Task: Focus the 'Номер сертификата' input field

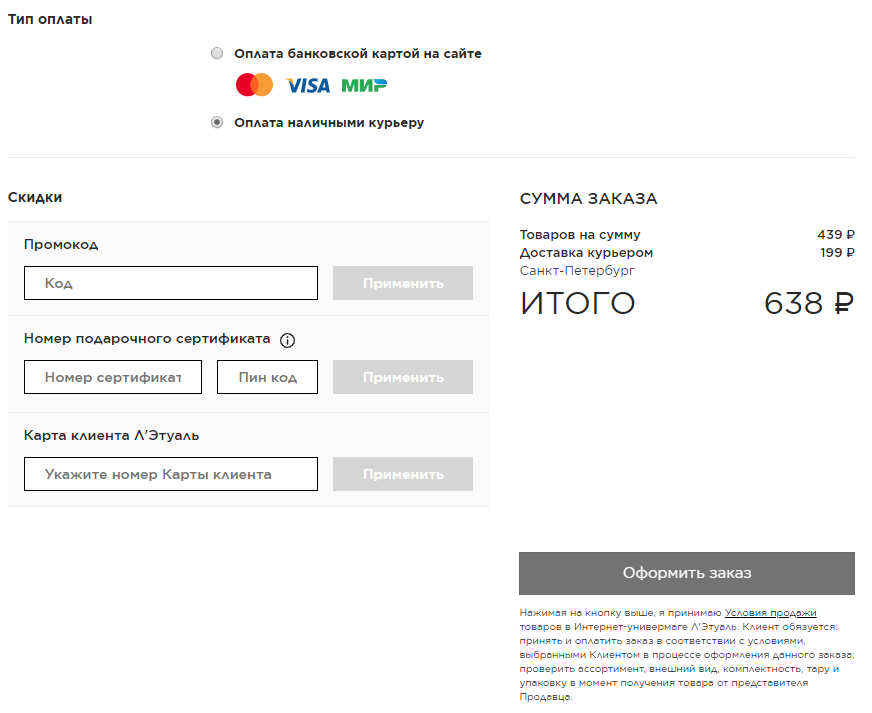Action: pyautogui.click(x=113, y=377)
